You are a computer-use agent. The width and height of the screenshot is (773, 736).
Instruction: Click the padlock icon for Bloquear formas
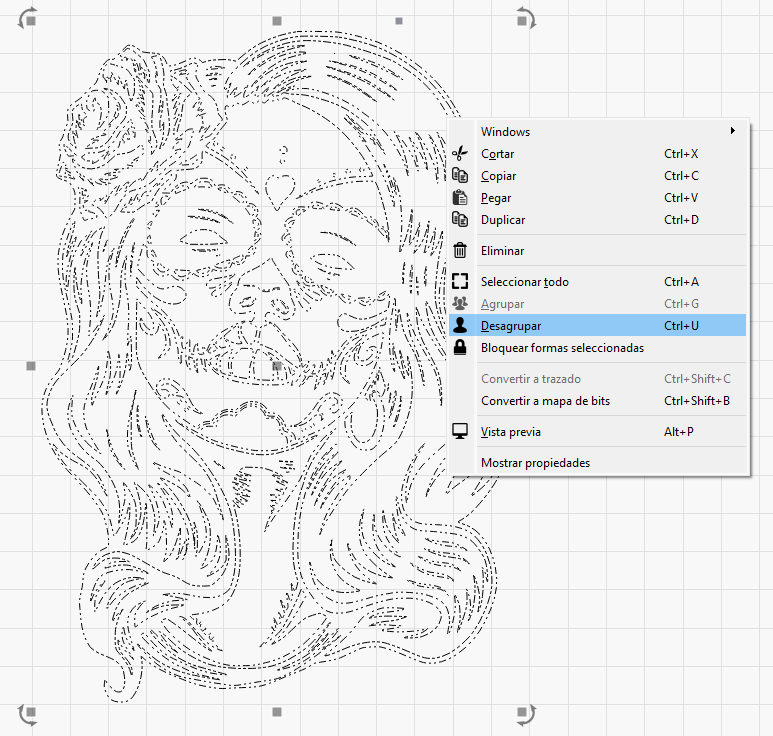460,348
